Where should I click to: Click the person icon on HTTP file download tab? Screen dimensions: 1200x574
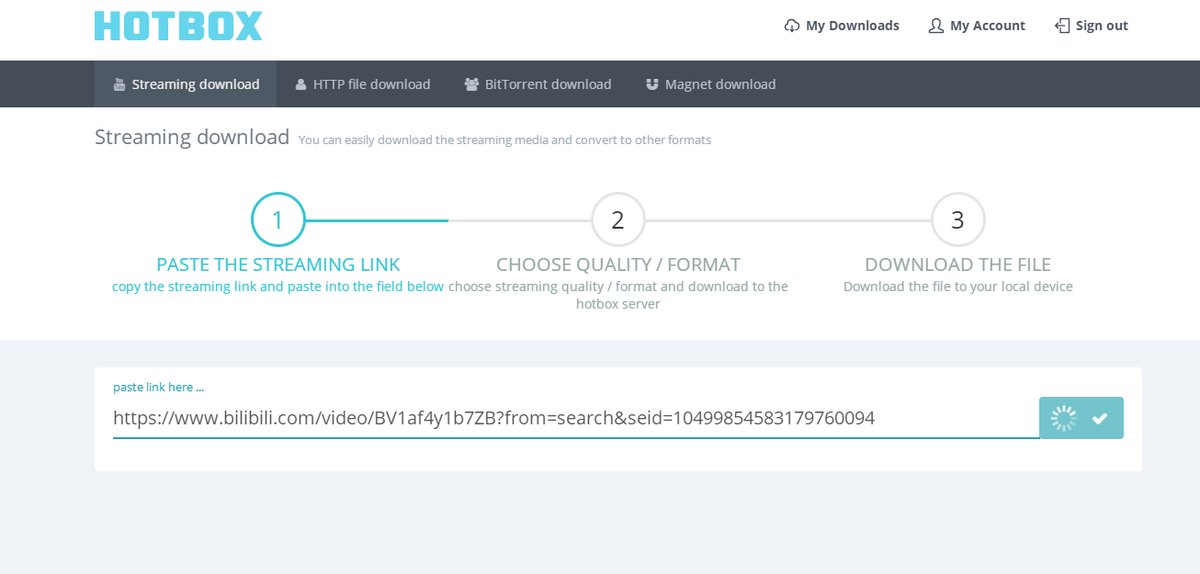click(301, 85)
